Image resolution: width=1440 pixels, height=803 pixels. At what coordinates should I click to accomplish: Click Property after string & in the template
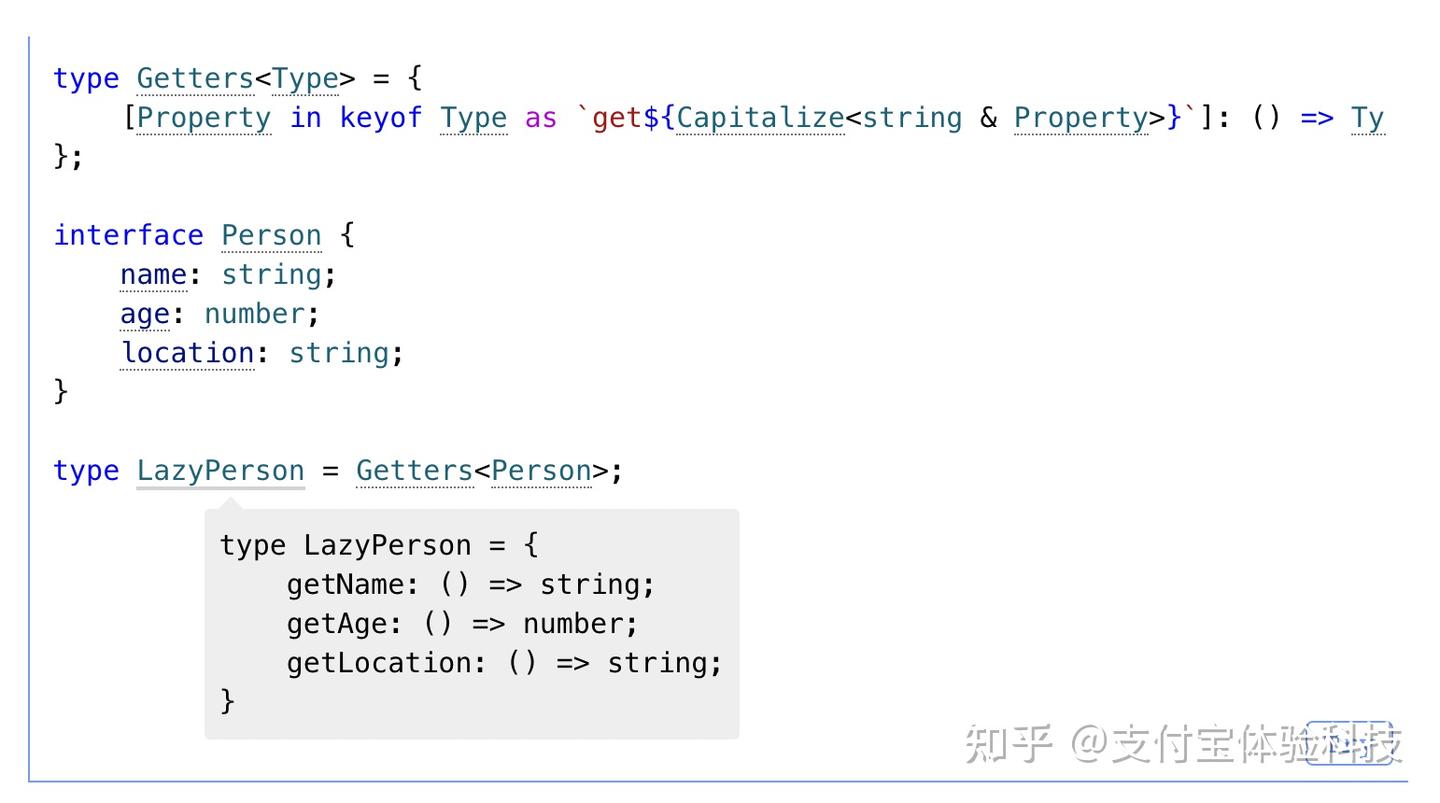[1081, 118]
